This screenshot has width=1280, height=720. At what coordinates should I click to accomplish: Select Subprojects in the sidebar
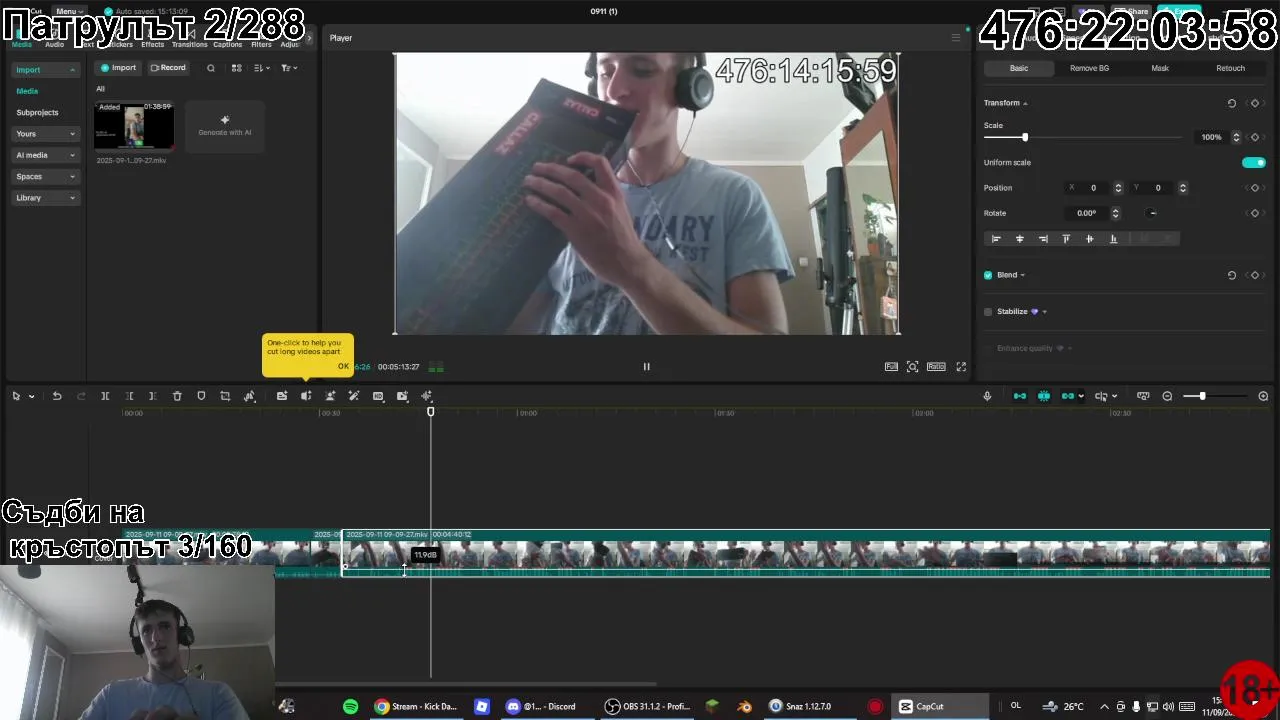pyautogui.click(x=37, y=112)
